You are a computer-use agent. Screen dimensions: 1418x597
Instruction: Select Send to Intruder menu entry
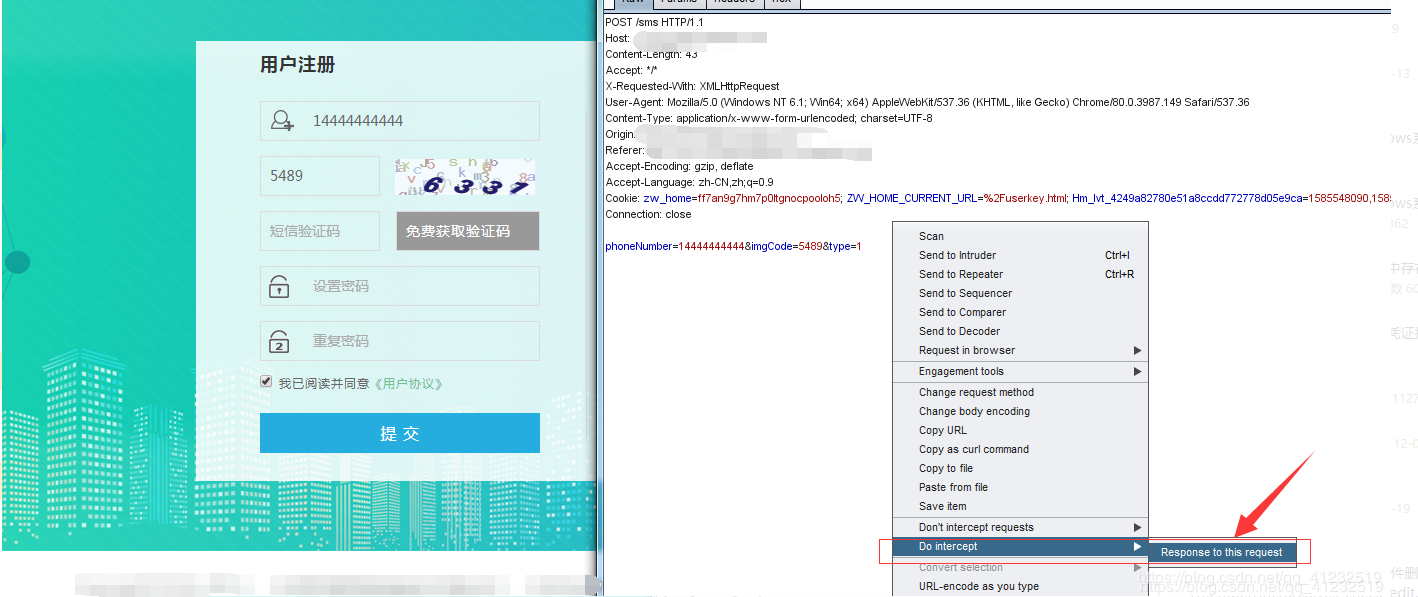pos(1020,255)
